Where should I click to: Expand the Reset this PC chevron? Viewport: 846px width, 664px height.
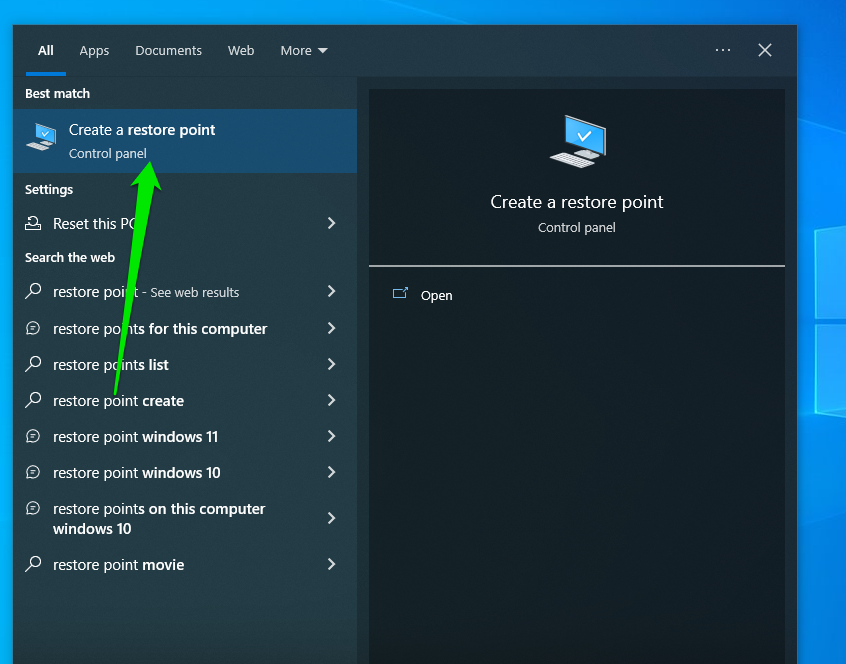tap(331, 223)
